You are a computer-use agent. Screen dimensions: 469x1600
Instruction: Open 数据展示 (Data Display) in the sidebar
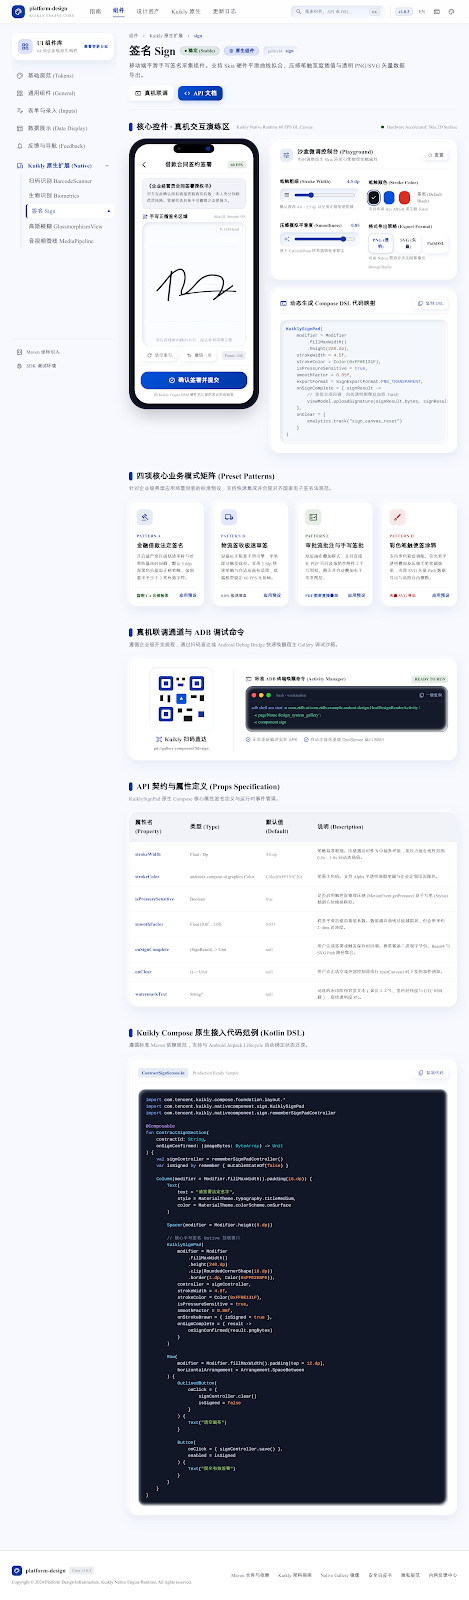tap(62, 128)
